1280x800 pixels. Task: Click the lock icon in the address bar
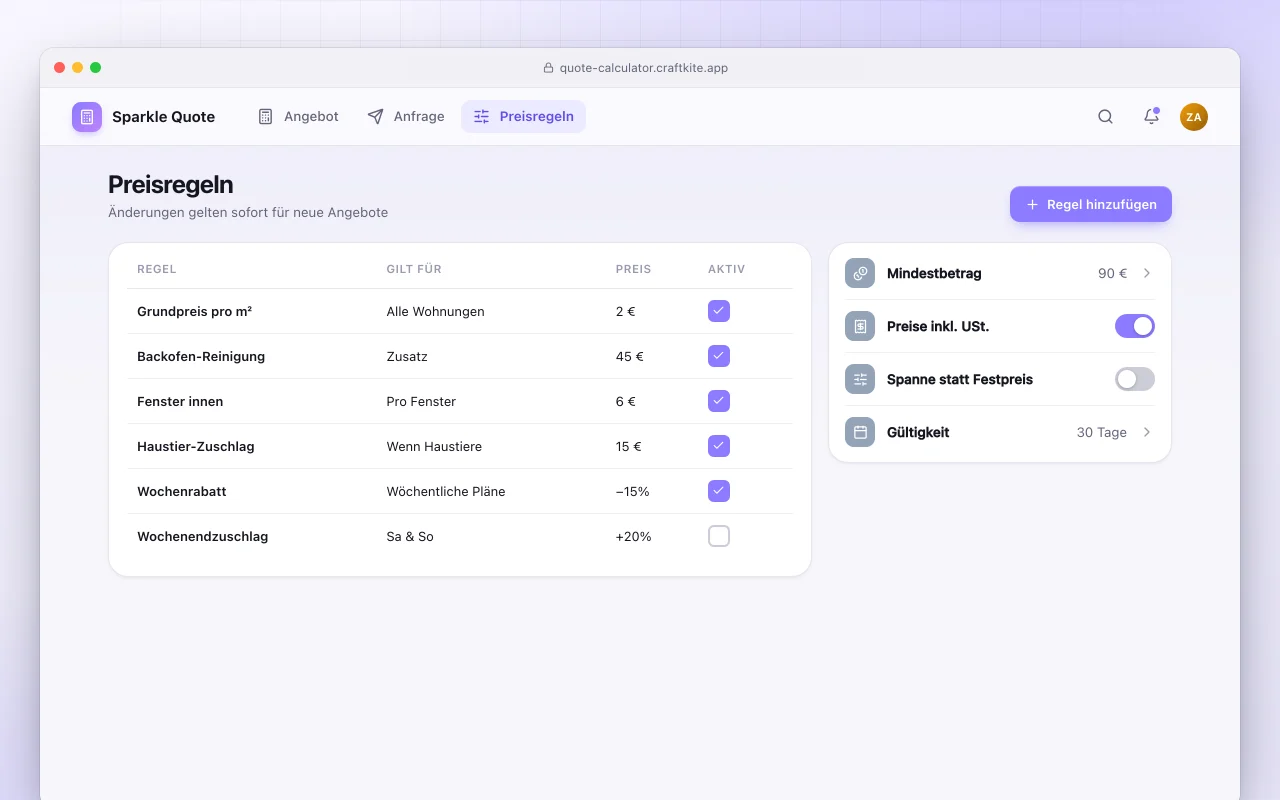coord(548,68)
